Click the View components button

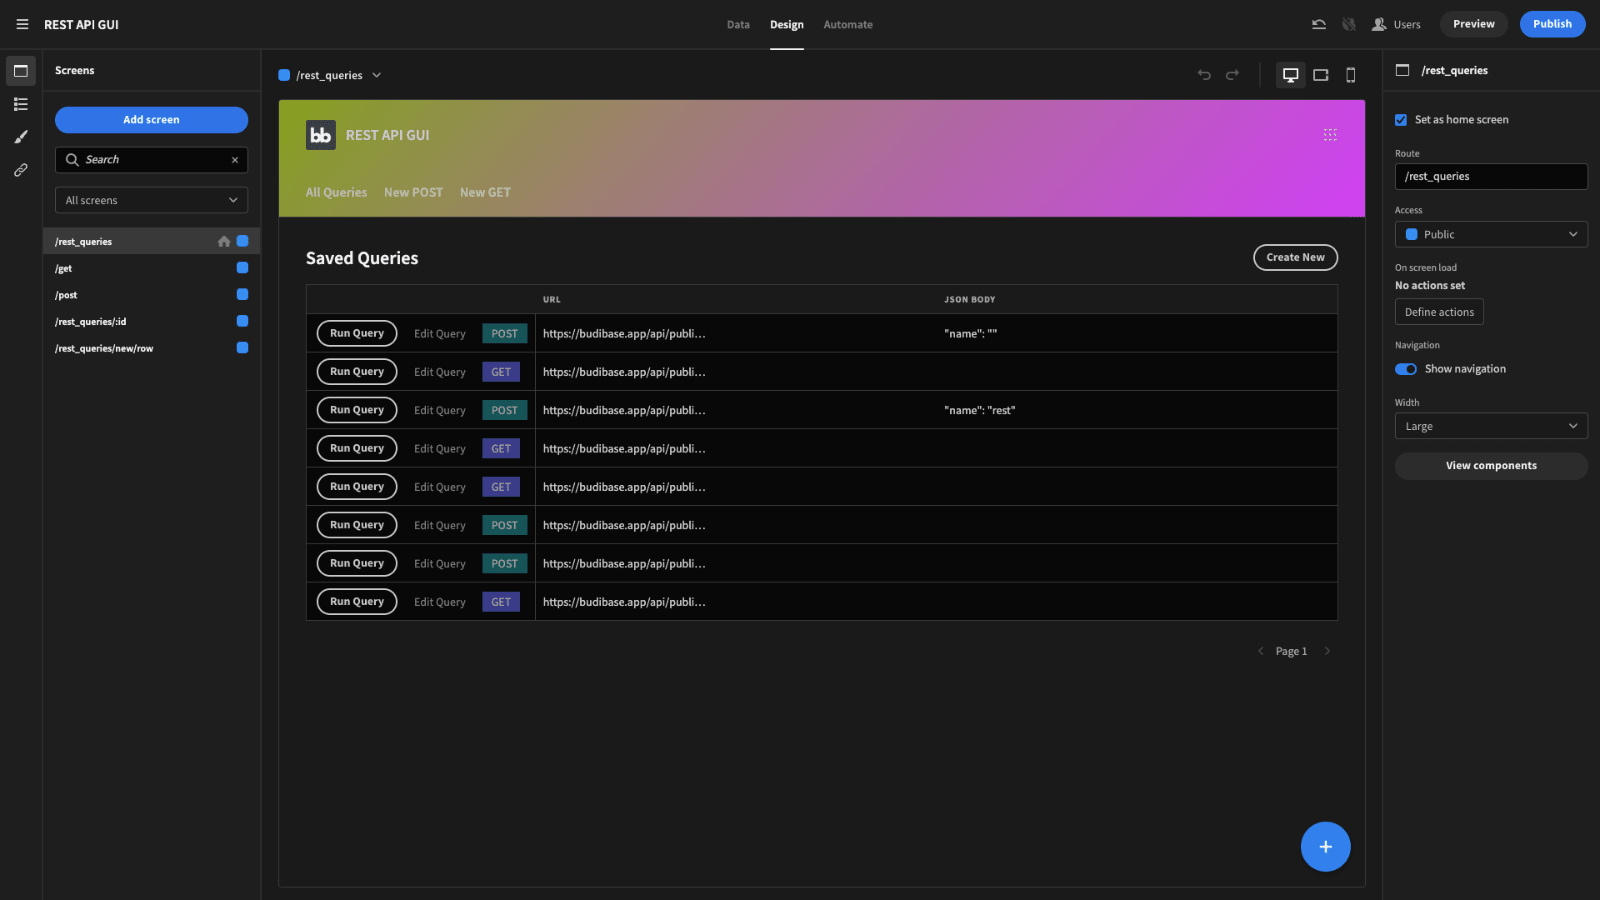point(1491,466)
